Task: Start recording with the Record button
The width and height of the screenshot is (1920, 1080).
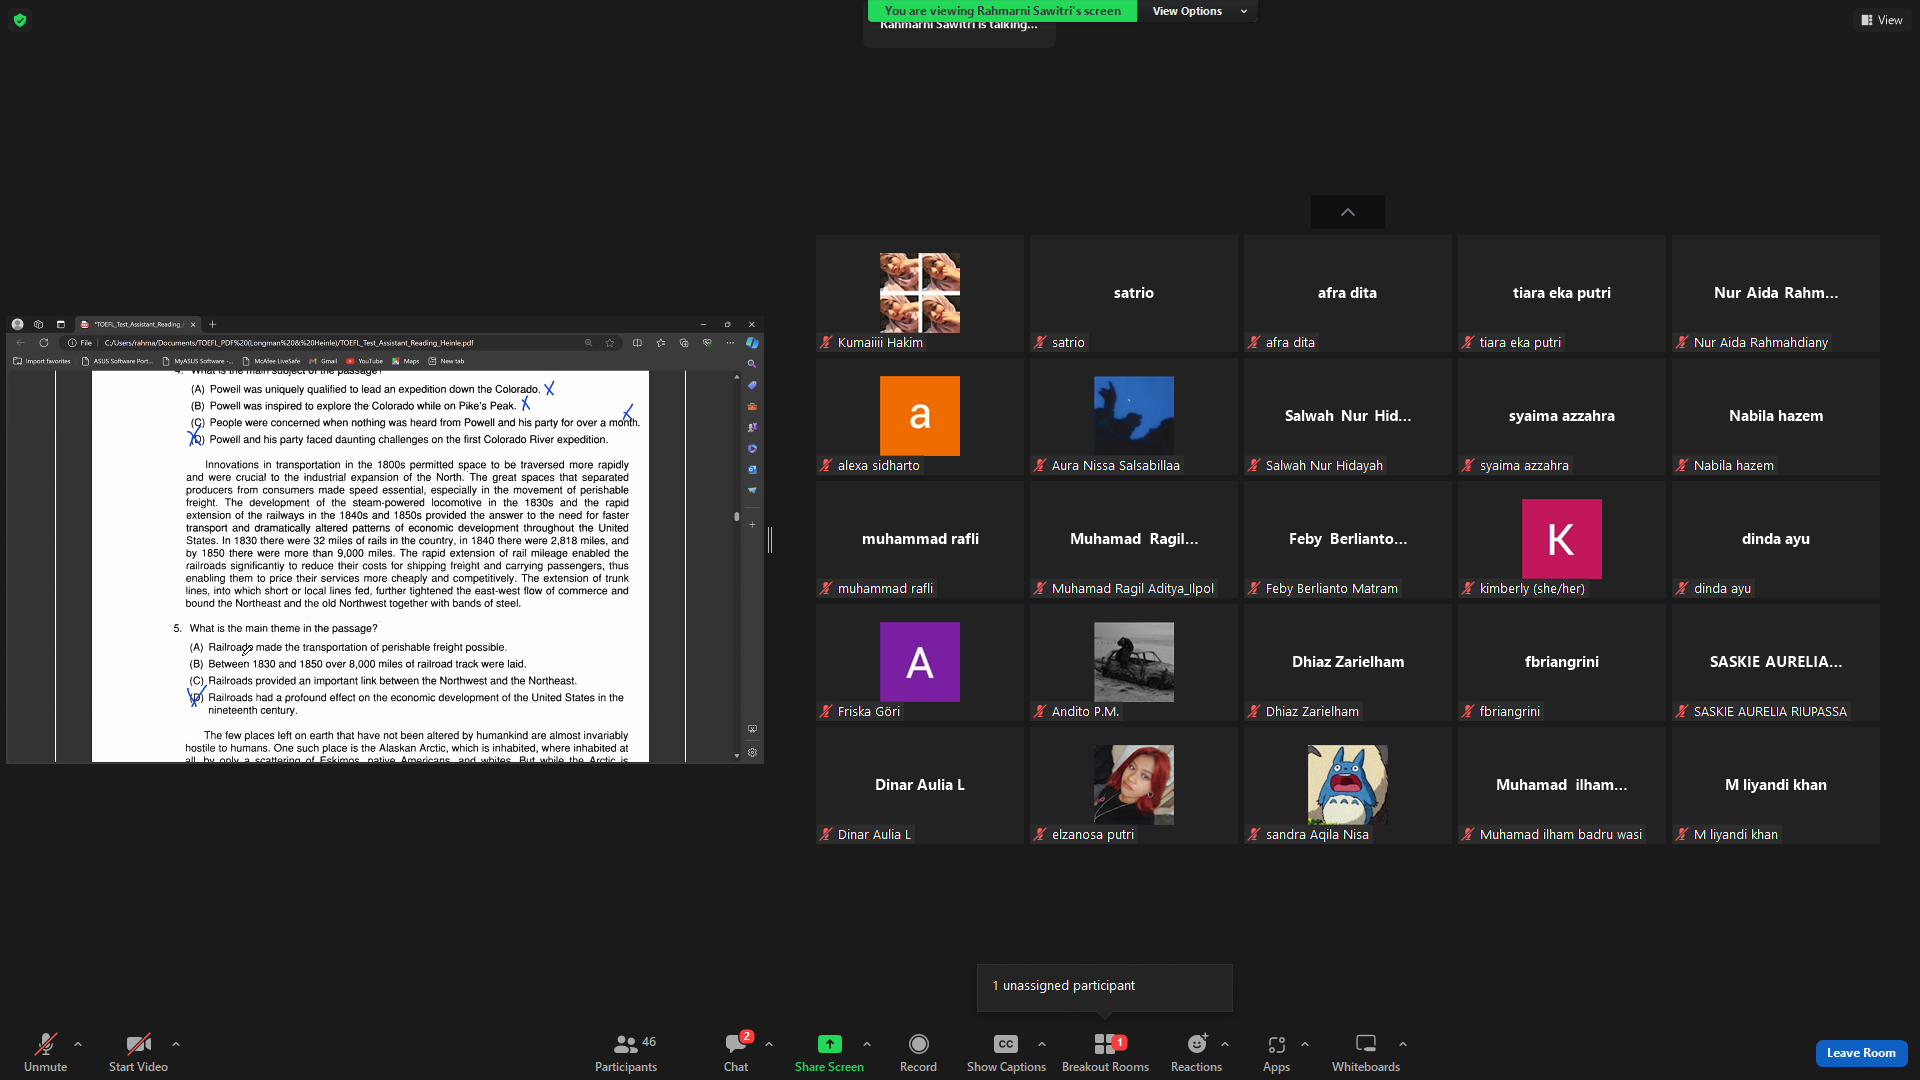Action: [x=918, y=1051]
